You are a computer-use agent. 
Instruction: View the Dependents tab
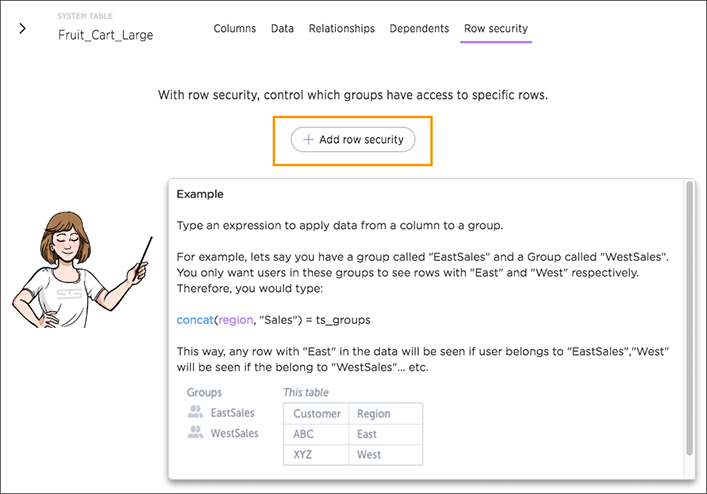click(x=419, y=28)
